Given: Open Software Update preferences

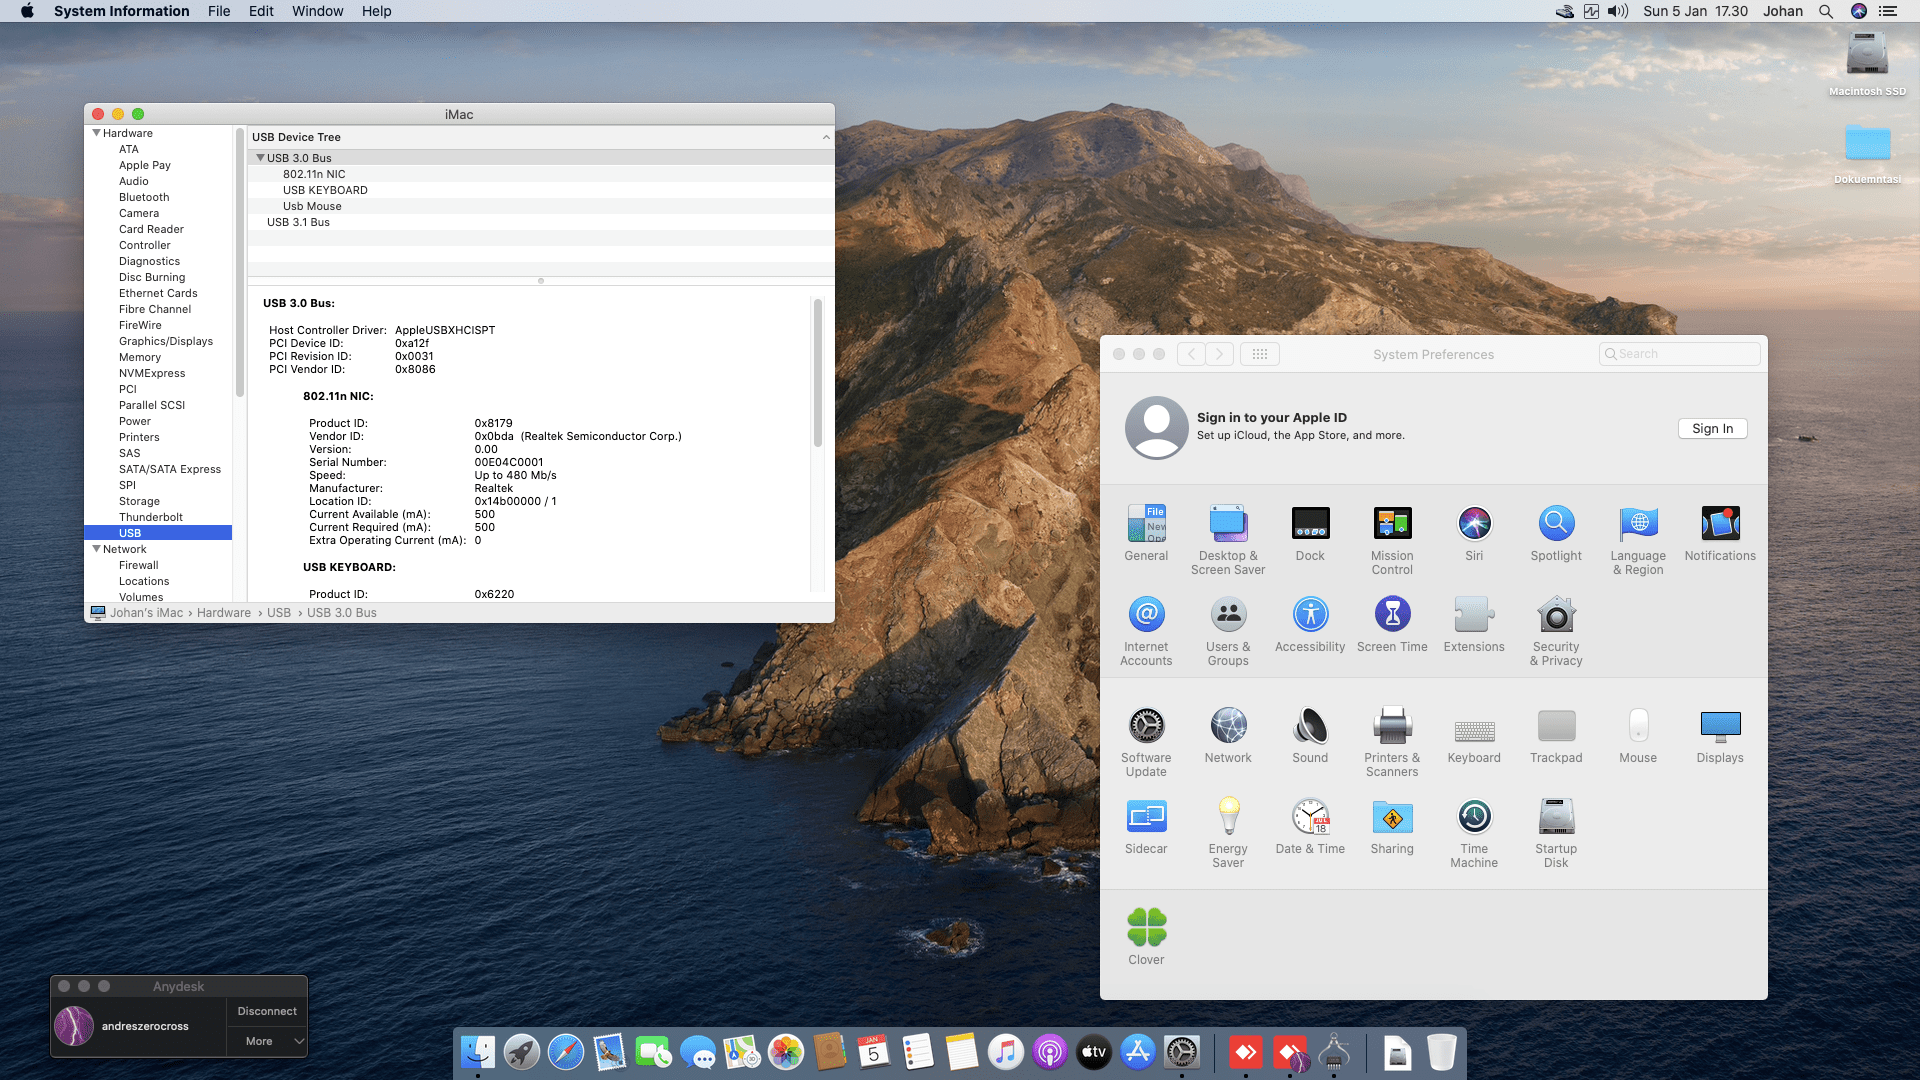Looking at the screenshot, I should (1146, 742).
